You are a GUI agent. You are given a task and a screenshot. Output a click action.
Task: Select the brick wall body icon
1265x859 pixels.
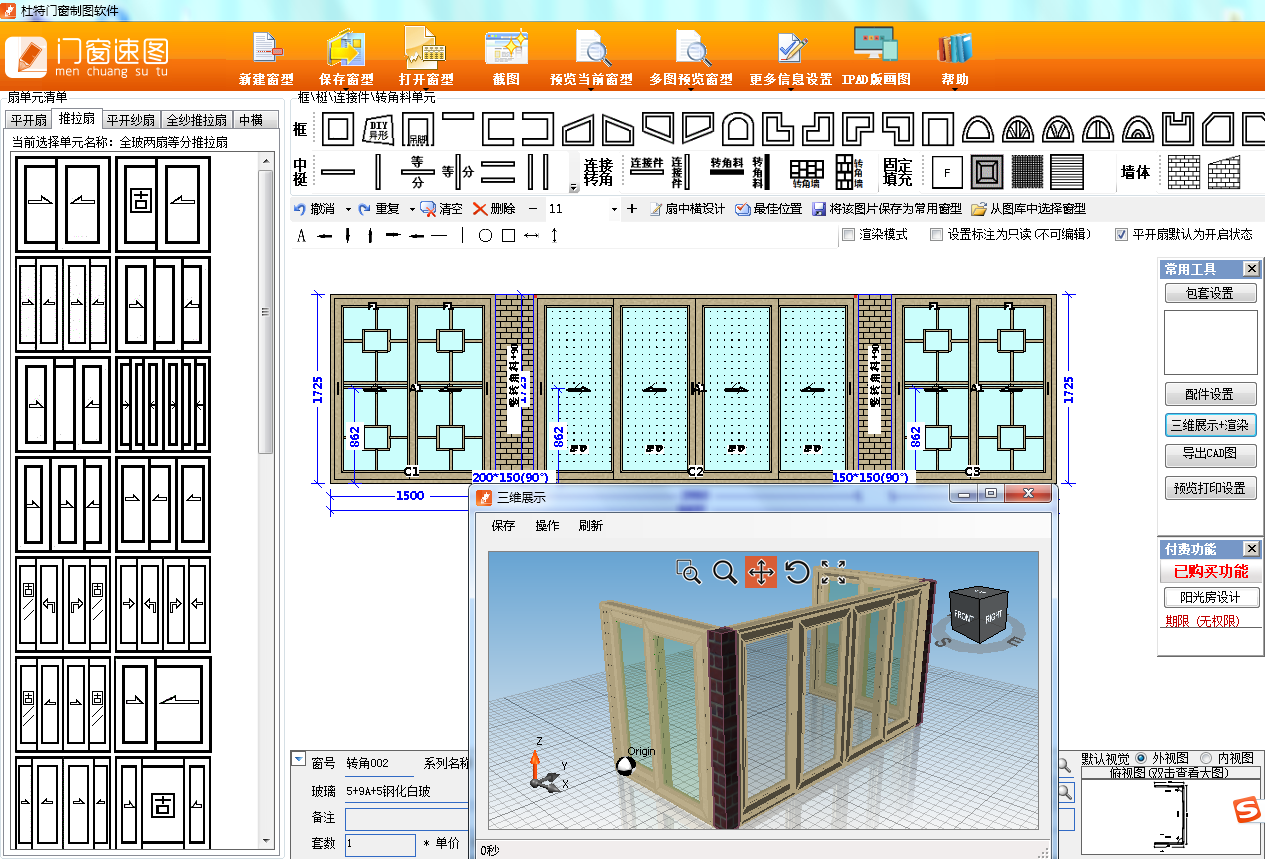pos(1184,172)
